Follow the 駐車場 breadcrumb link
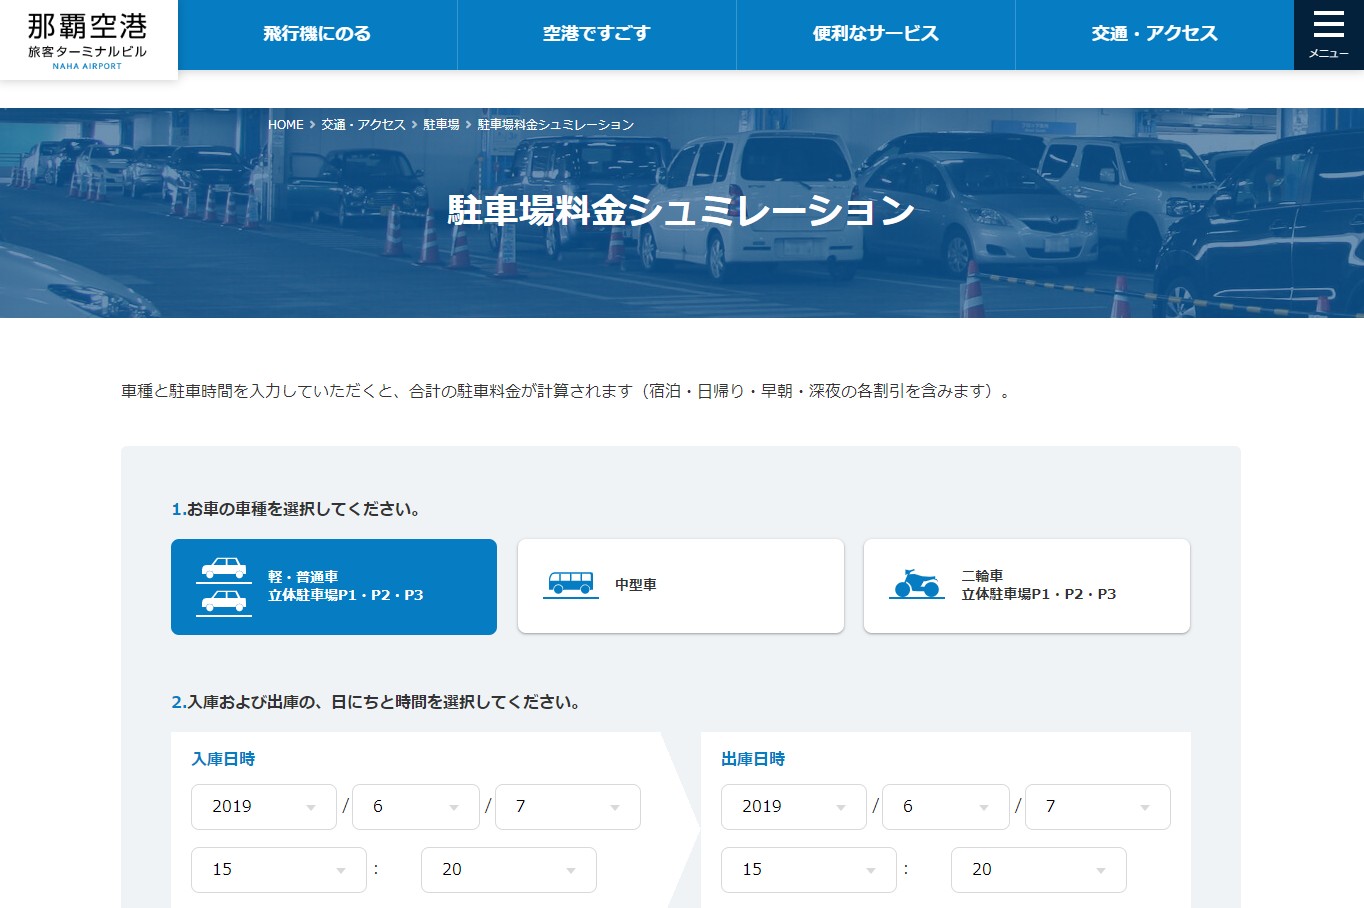 441,125
